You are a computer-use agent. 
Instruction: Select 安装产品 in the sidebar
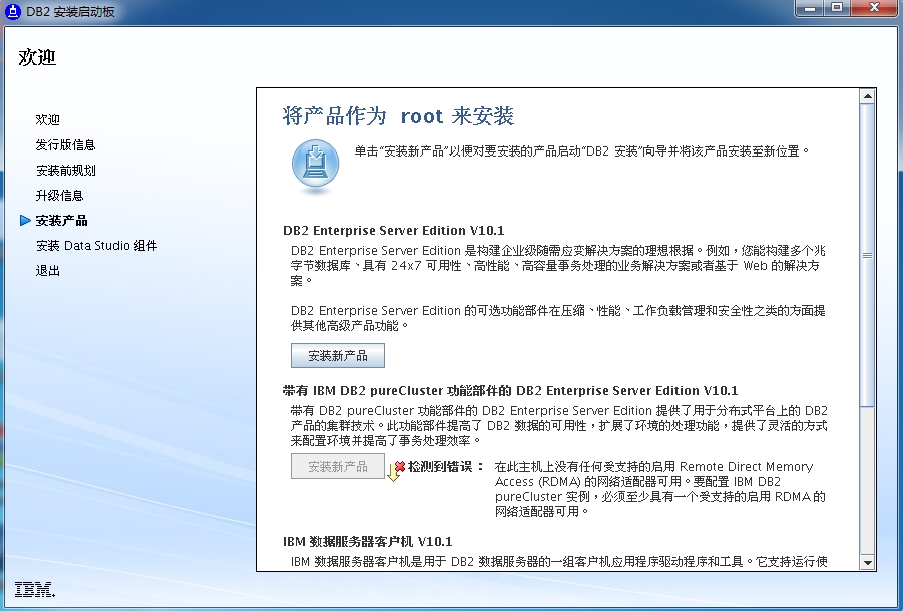[61, 221]
